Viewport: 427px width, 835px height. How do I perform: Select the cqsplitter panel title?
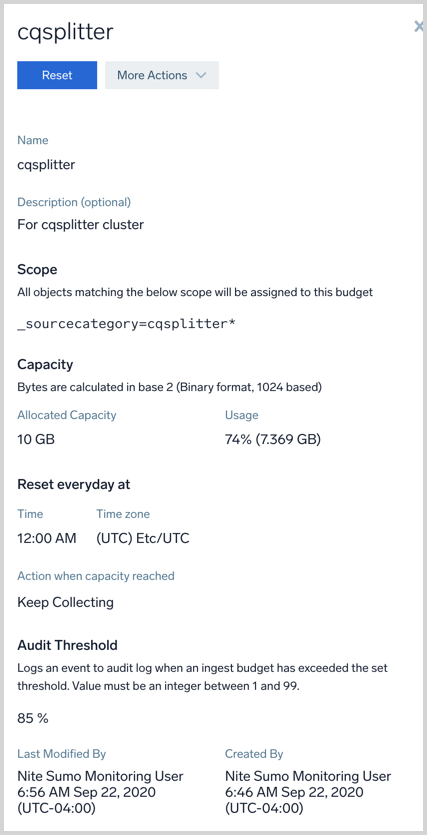(x=65, y=32)
